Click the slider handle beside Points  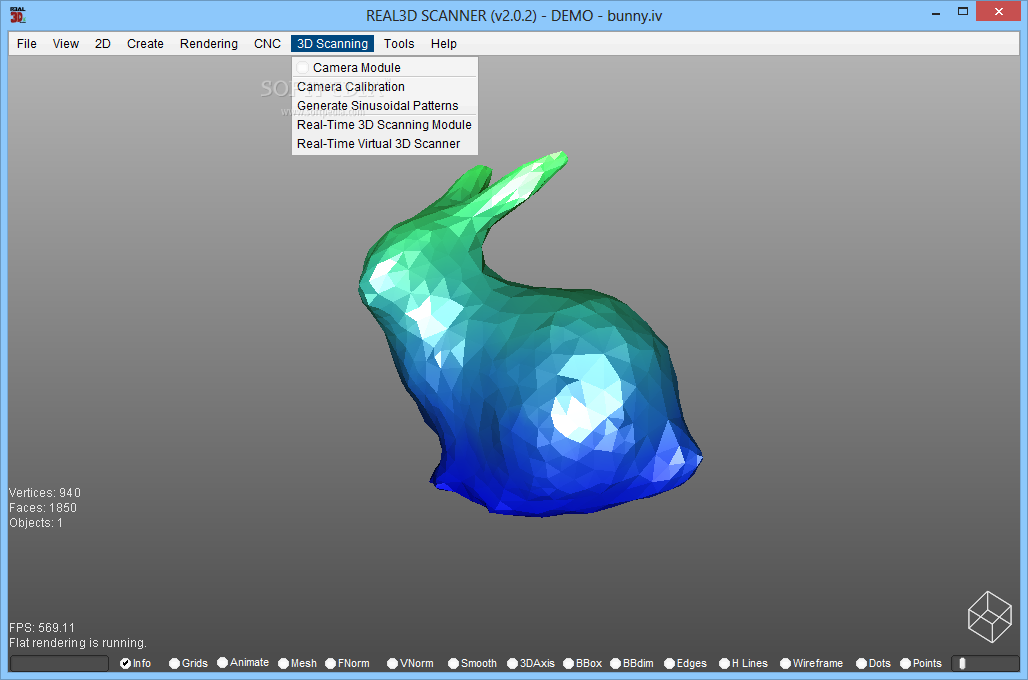pyautogui.click(x=962, y=664)
